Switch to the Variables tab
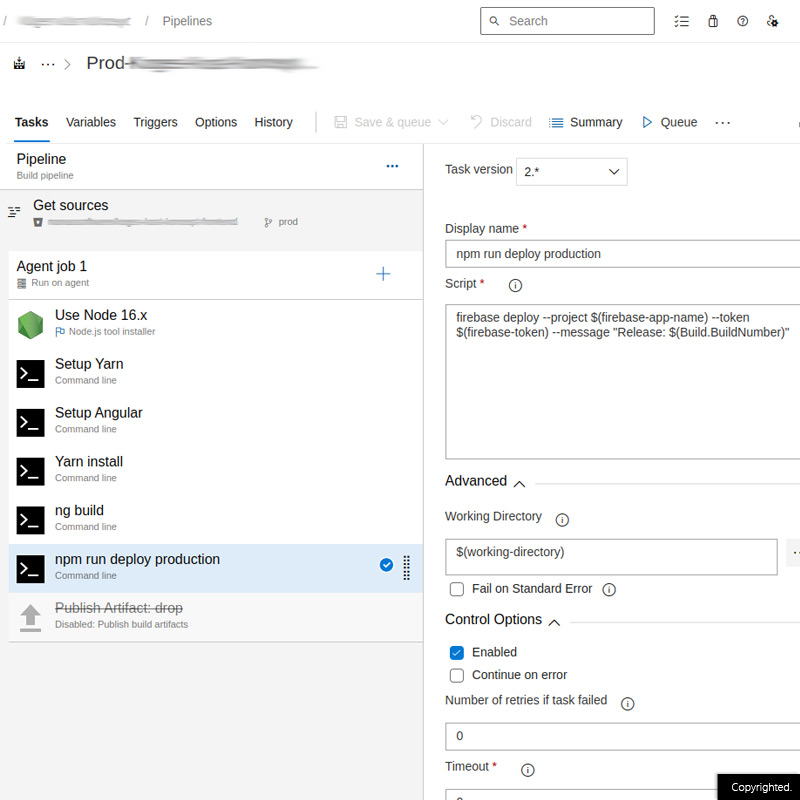Image resolution: width=800 pixels, height=800 pixels. pyautogui.click(x=91, y=122)
